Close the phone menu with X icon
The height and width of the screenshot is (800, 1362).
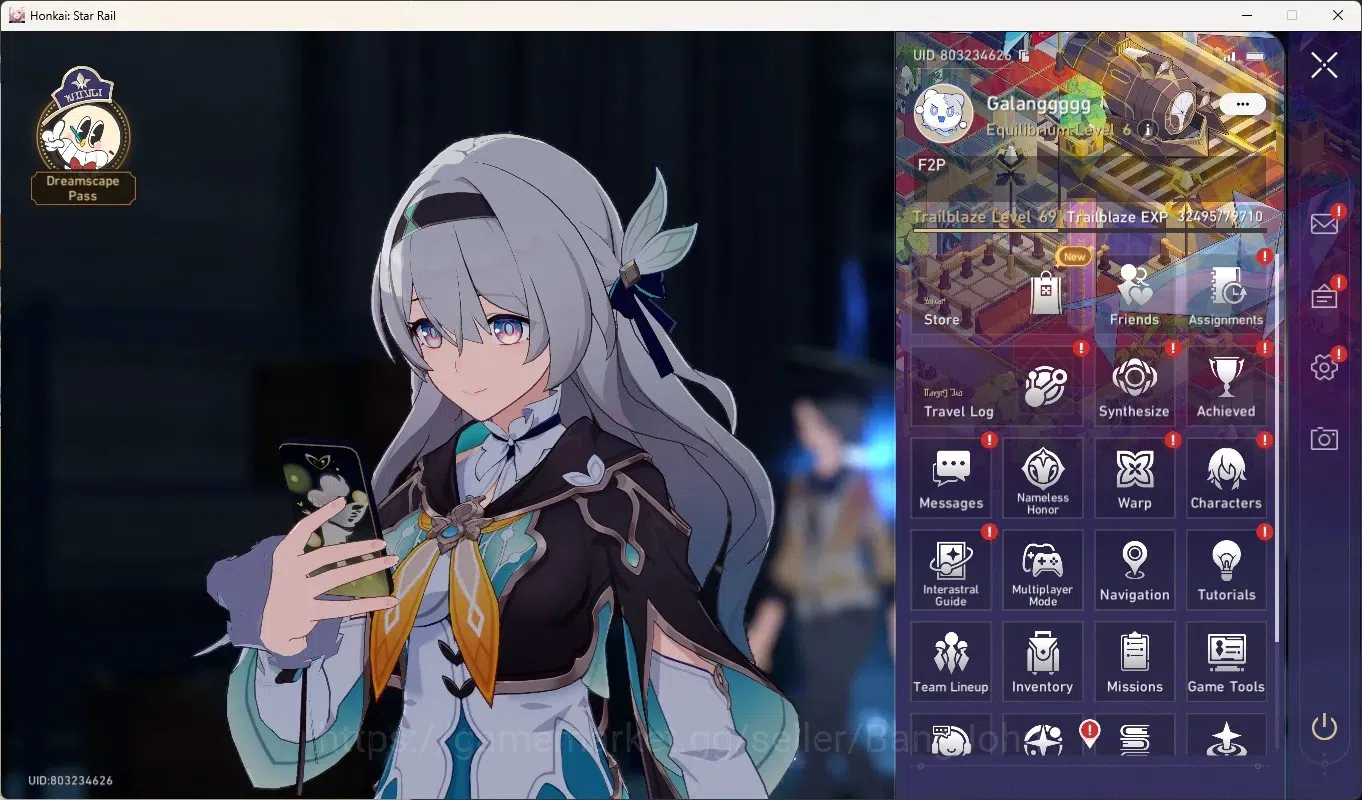pyautogui.click(x=1324, y=65)
